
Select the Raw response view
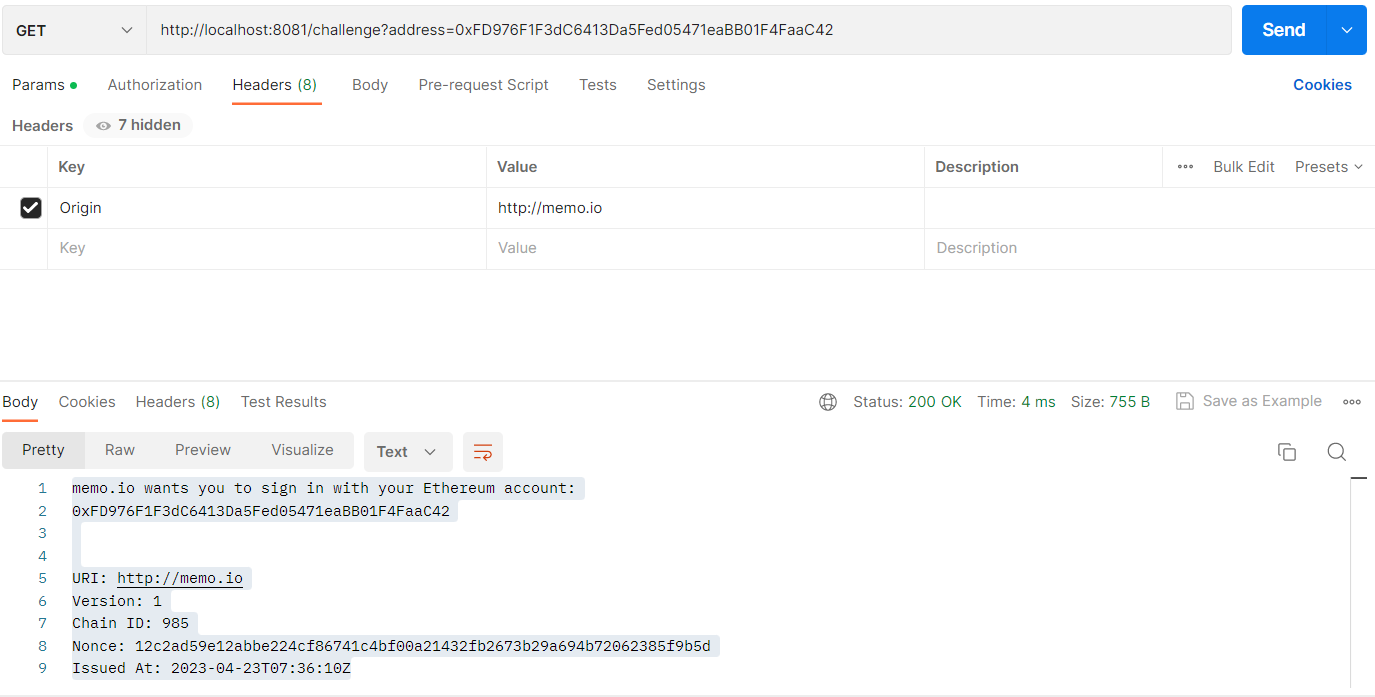(120, 450)
